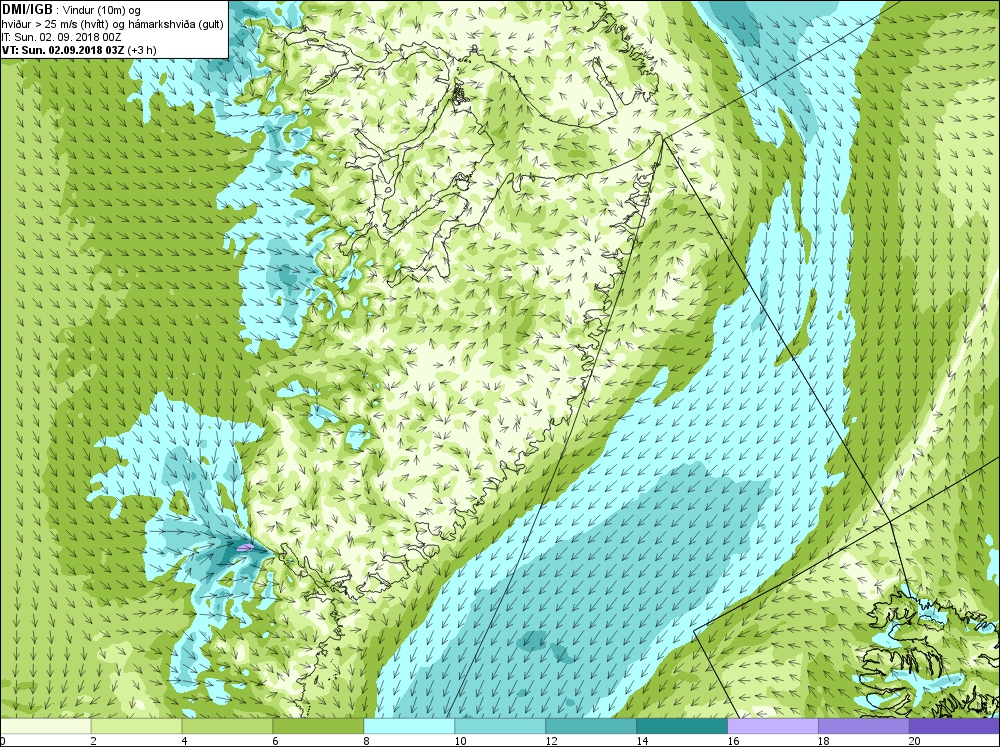Click the 12–14 m/s teal legend swatch
The height and width of the screenshot is (747, 1000).
pos(591,726)
